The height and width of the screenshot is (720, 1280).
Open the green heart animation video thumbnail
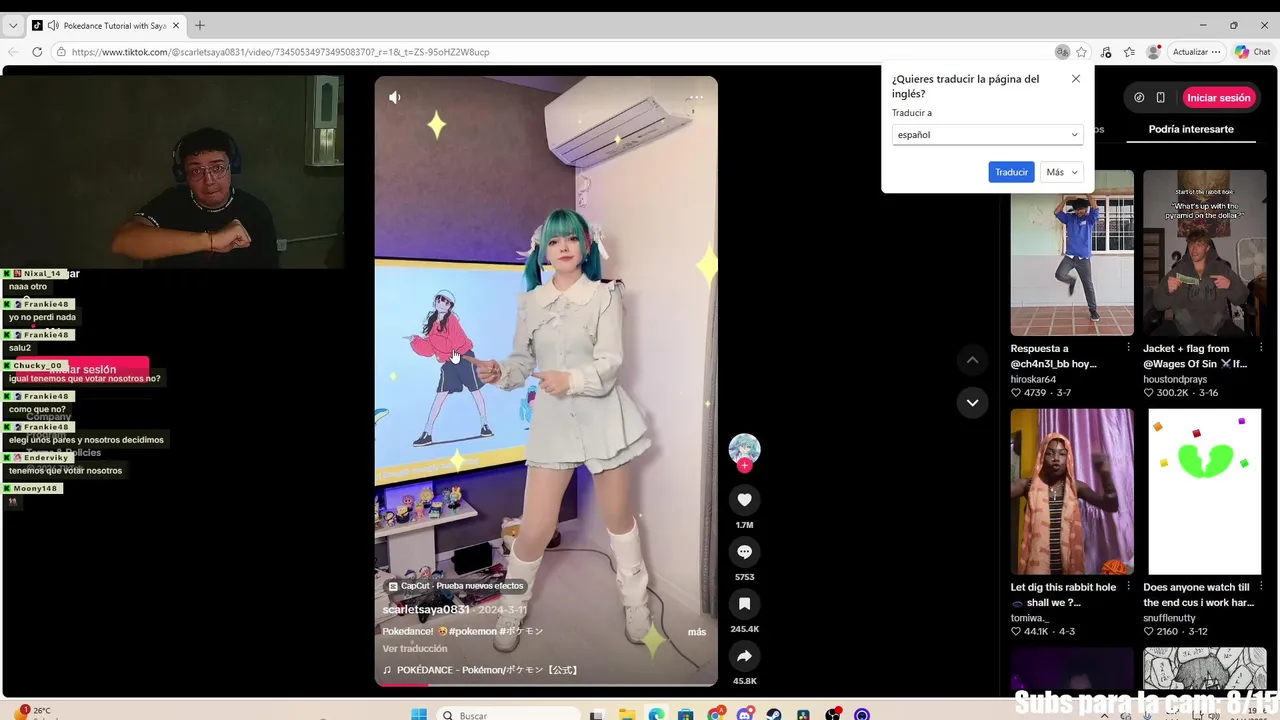[x=1205, y=491]
